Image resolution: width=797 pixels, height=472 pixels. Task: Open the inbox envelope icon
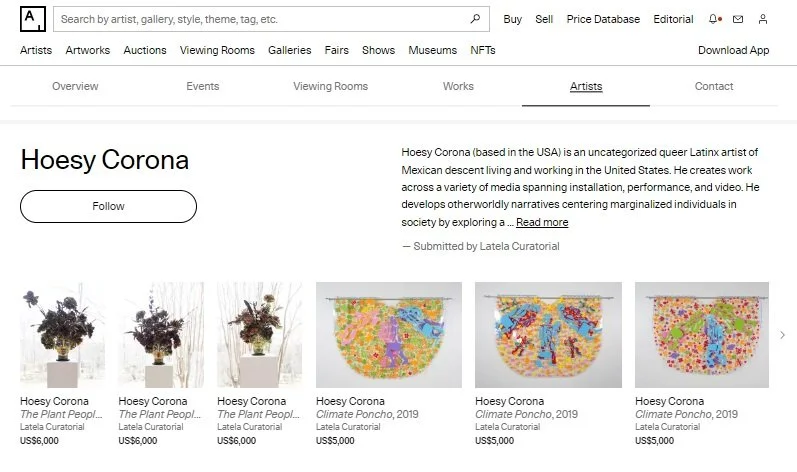(x=738, y=19)
